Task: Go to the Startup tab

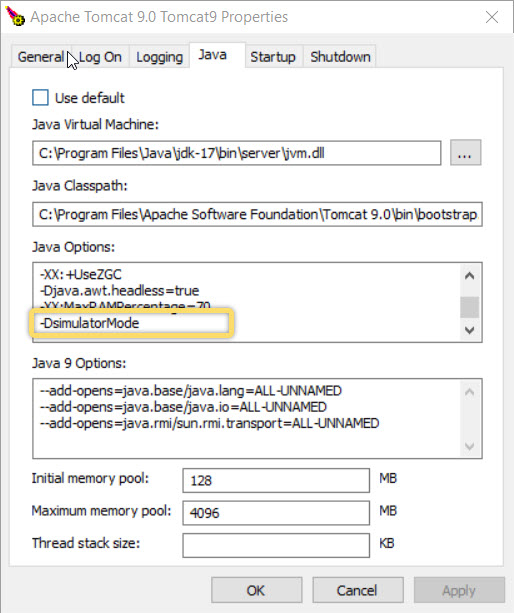Action: pyautogui.click(x=273, y=57)
